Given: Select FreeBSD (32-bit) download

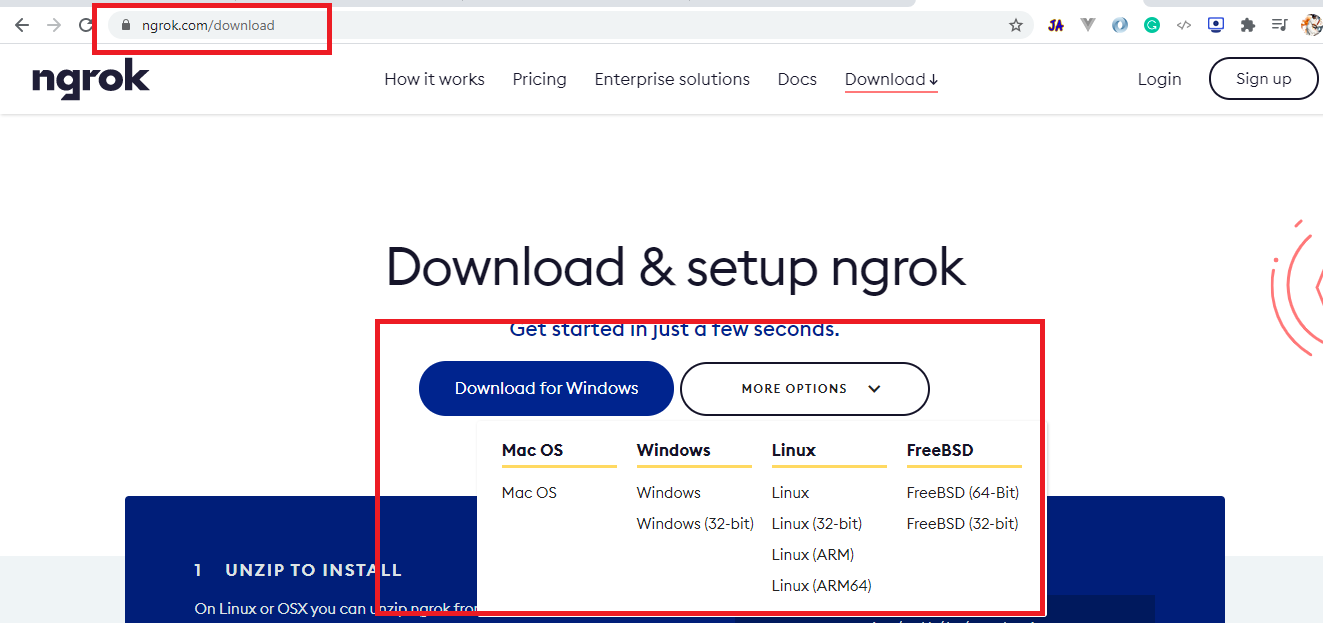Looking at the screenshot, I should coord(962,523).
